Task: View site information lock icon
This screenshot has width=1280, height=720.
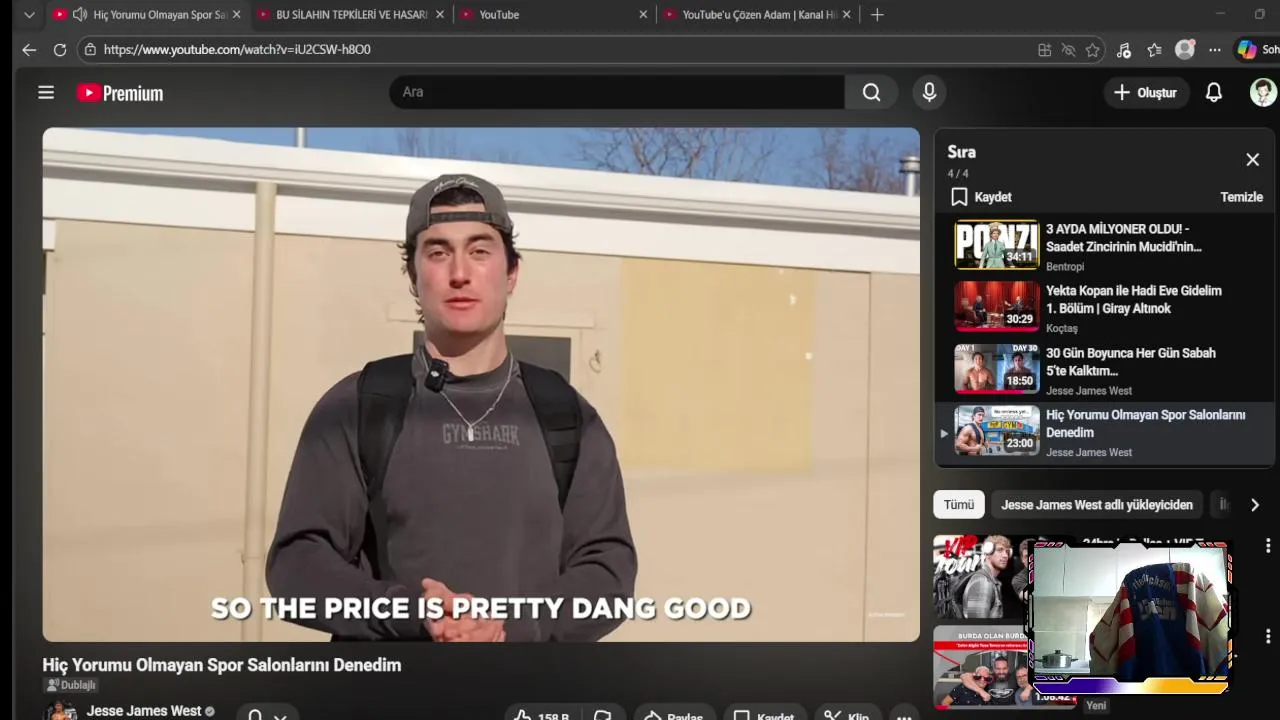Action: click(90, 49)
